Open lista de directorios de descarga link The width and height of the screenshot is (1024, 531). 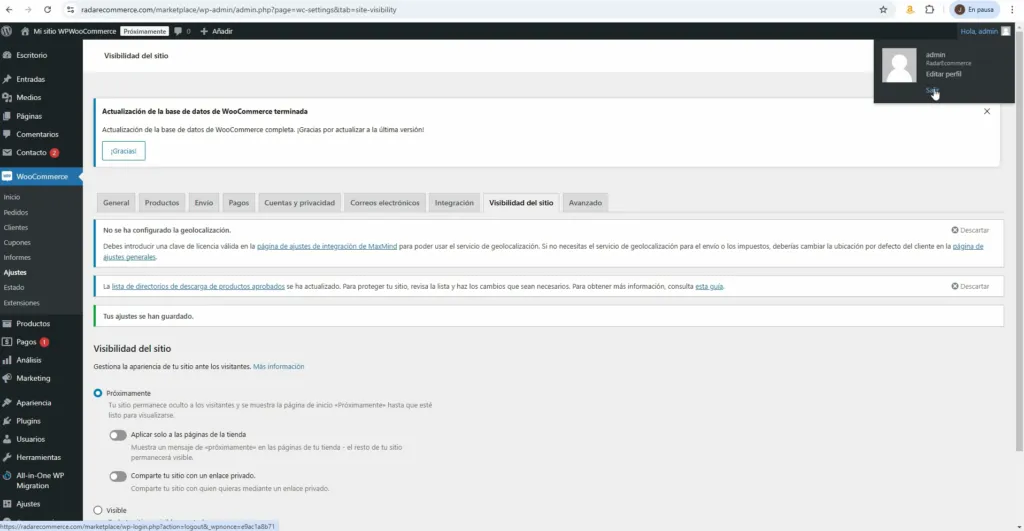point(198,287)
